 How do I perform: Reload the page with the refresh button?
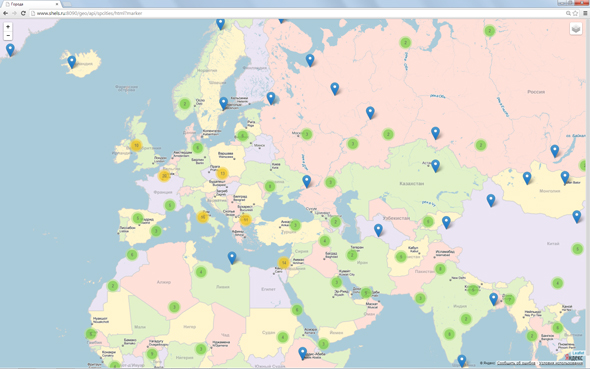point(23,13)
